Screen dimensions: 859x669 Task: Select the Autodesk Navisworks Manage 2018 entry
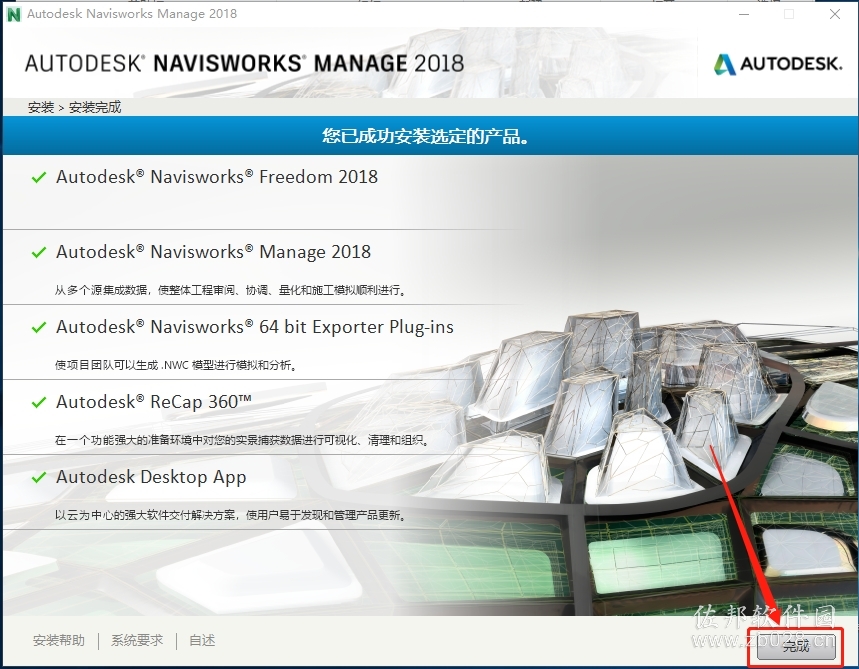pos(214,252)
